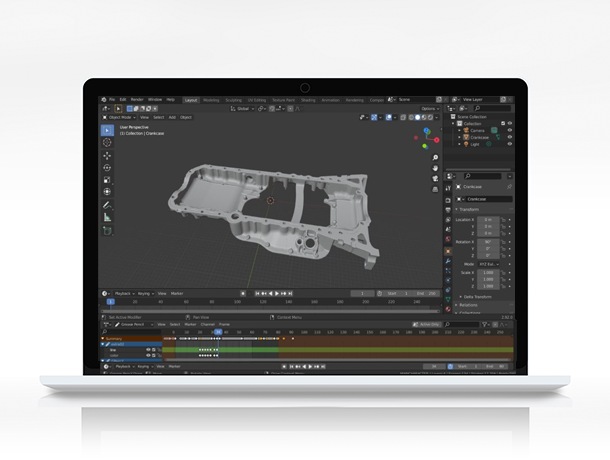Switch to the Sculpting workspace tab
This screenshot has width=610, height=460.
(233, 100)
